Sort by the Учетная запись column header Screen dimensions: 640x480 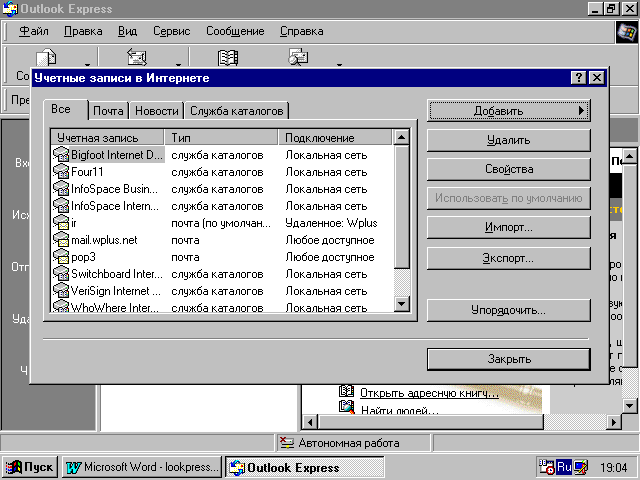click(x=107, y=138)
